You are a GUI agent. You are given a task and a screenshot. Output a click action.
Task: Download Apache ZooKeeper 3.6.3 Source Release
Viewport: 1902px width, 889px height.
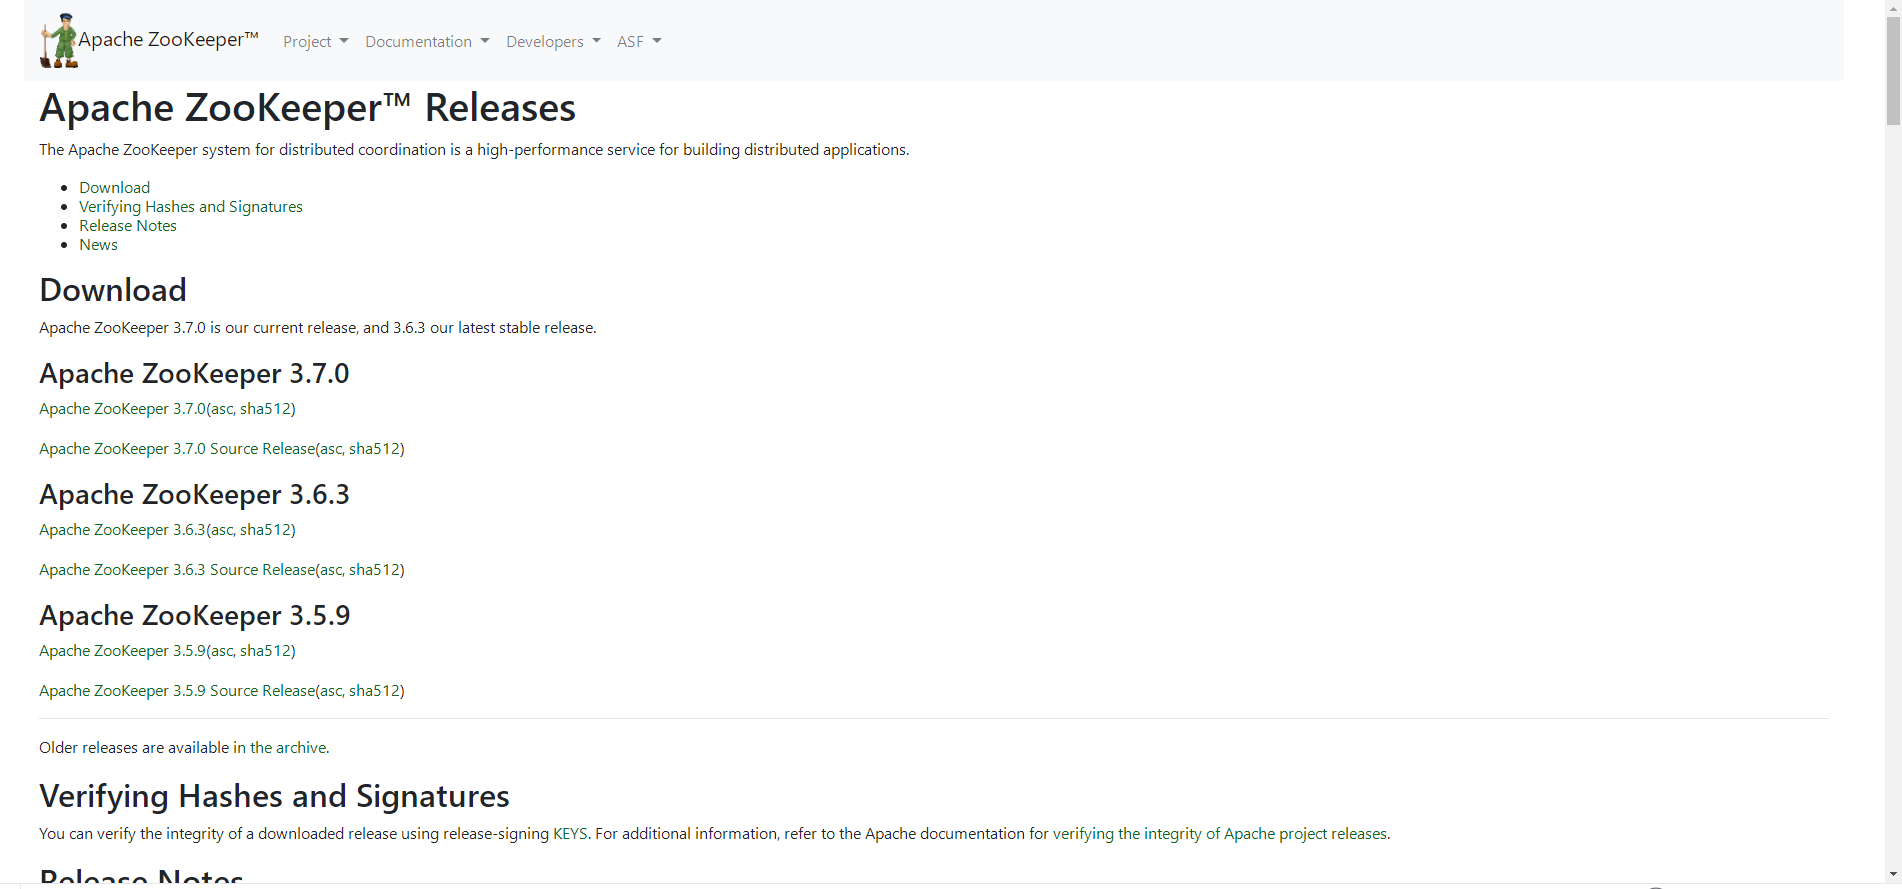pos(177,570)
